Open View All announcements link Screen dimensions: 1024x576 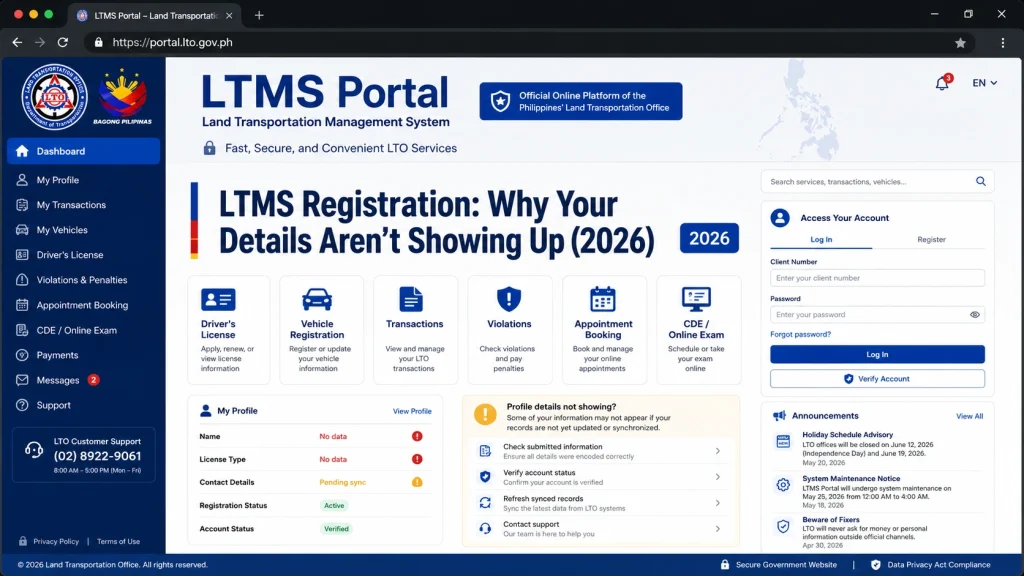click(x=969, y=416)
